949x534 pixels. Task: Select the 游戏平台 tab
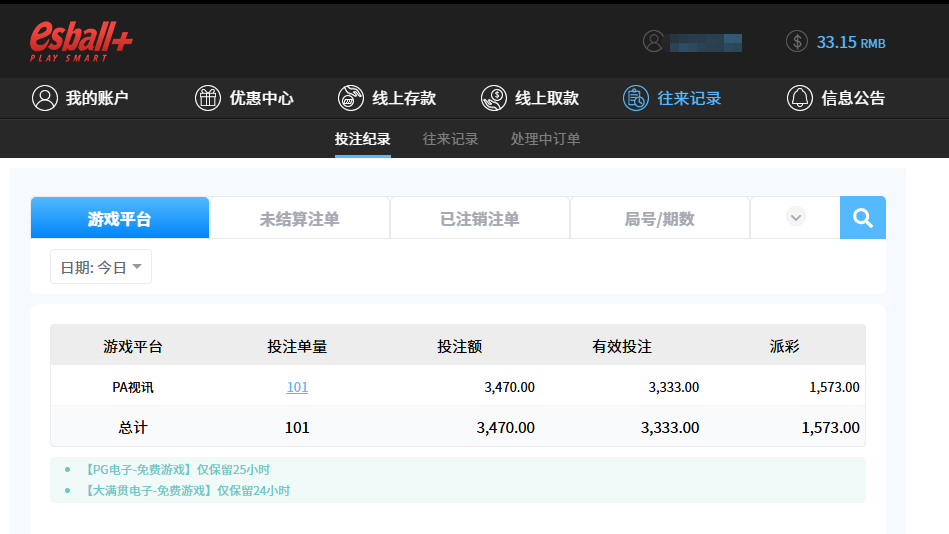[x=120, y=218]
